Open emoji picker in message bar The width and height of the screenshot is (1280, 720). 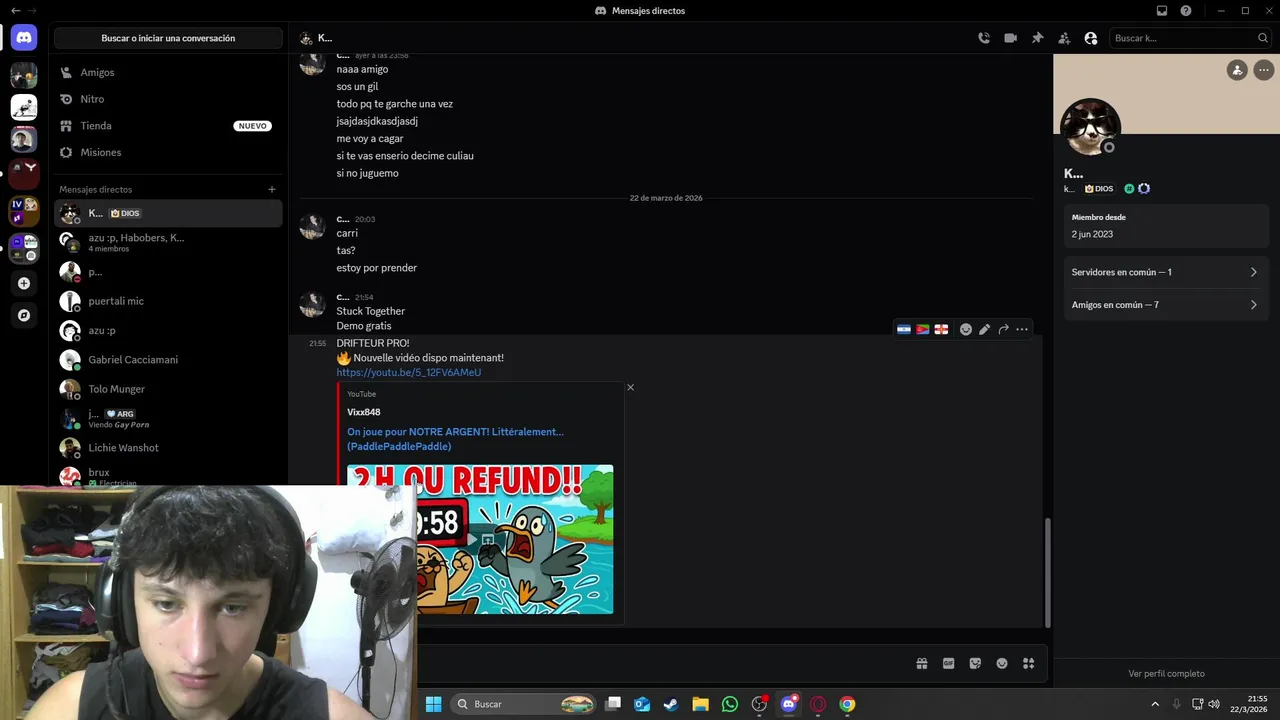coord(1002,663)
